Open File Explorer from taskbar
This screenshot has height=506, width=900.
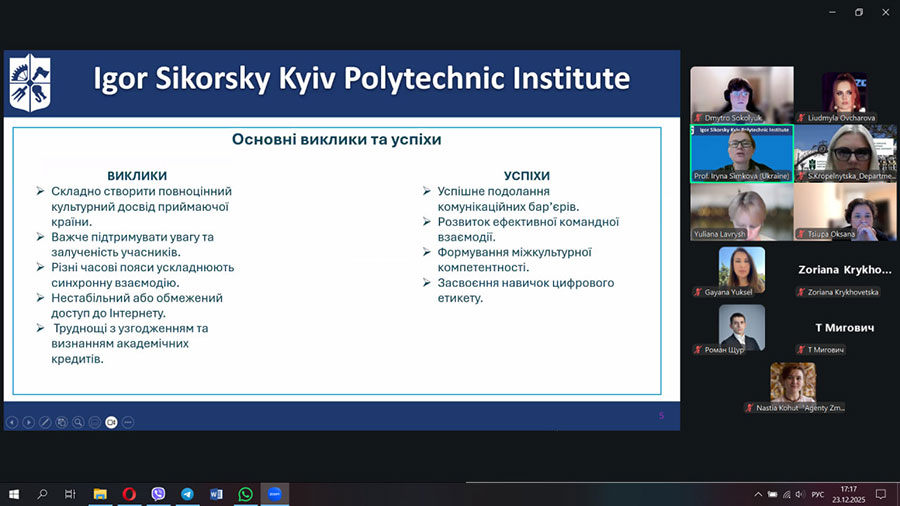tap(100, 494)
